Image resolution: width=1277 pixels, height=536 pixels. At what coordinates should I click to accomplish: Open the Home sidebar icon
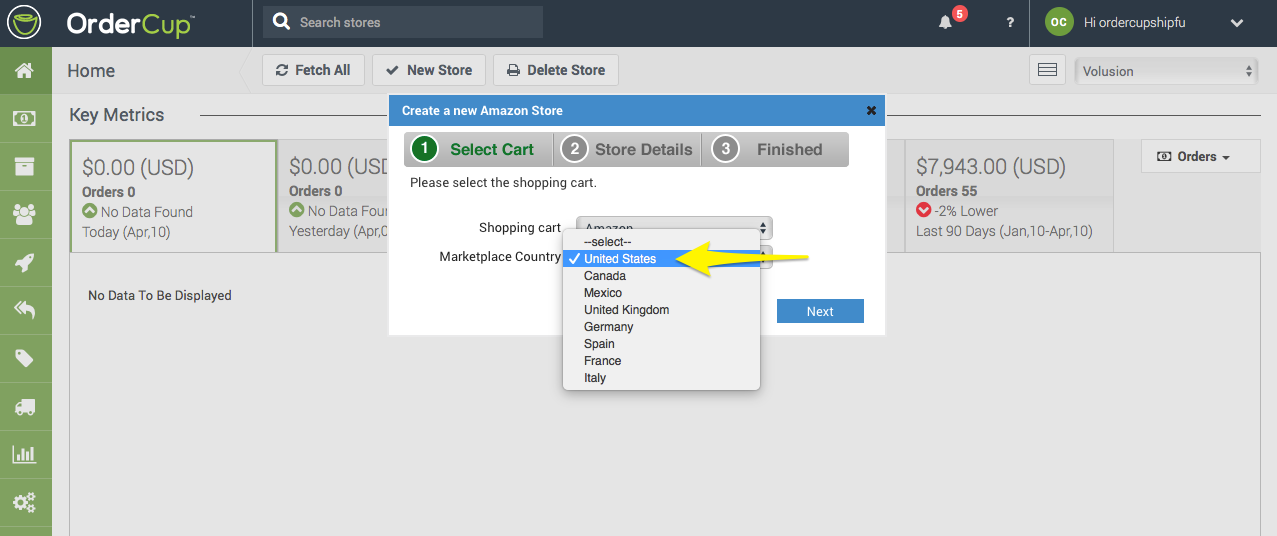coord(25,71)
